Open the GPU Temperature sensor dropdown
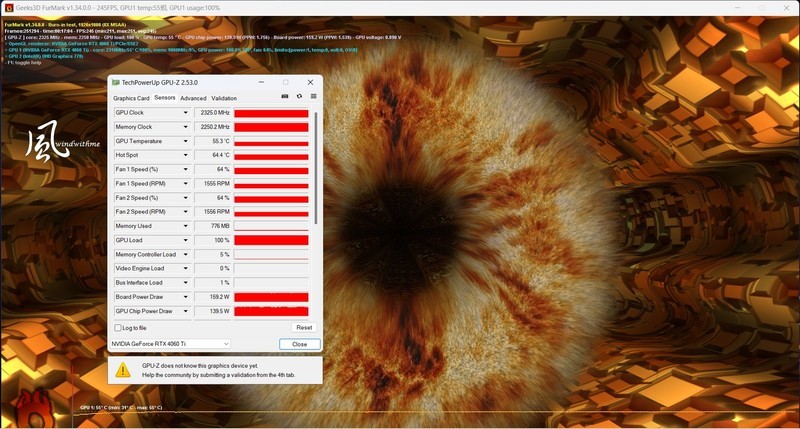This screenshot has width=800, height=429. click(185, 141)
